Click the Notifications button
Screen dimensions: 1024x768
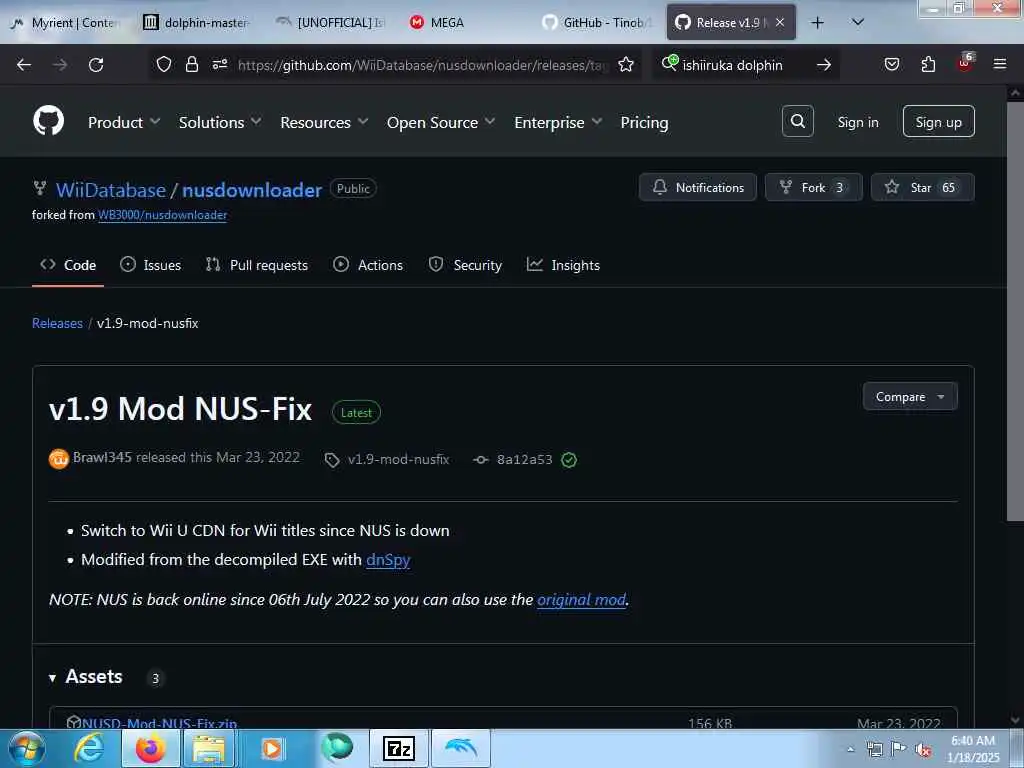click(x=697, y=187)
